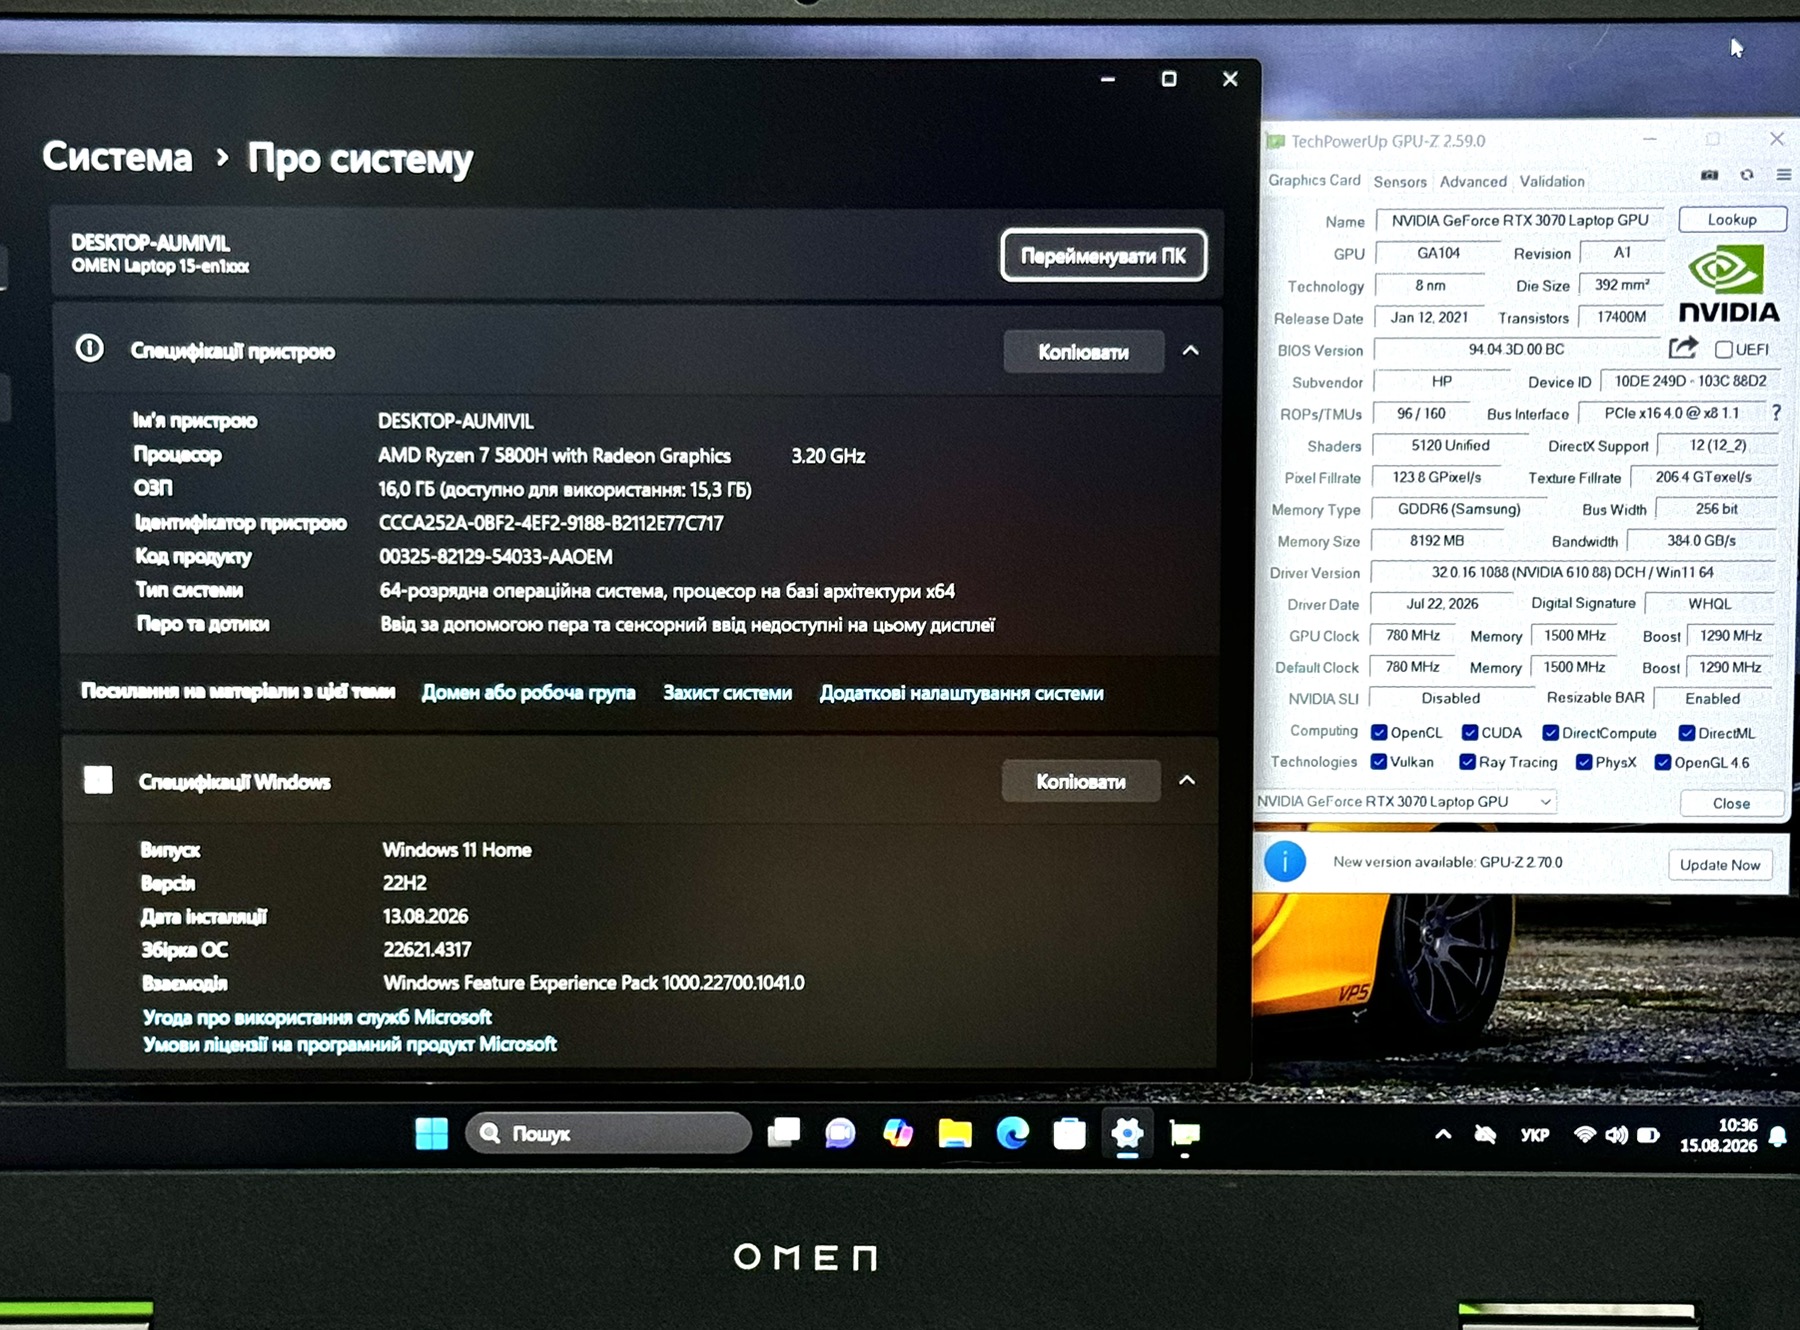Open Task View from the taskbar
Viewport: 1800px width, 1330px height.
click(x=783, y=1133)
